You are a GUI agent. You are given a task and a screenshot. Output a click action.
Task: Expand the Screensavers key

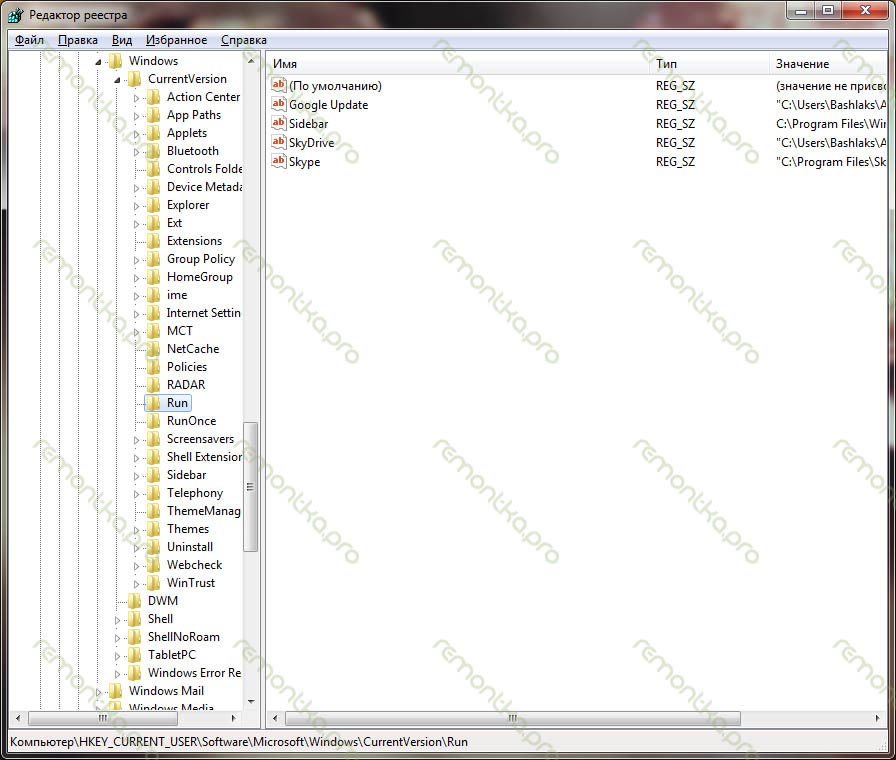point(136,440)
